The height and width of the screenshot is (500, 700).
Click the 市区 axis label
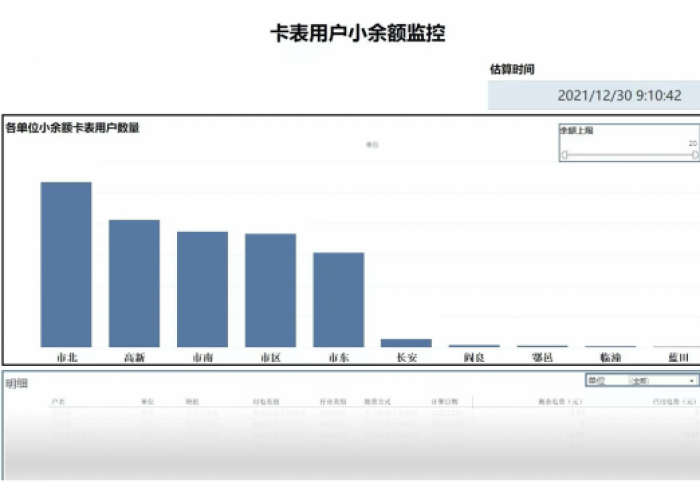[271, 357]
